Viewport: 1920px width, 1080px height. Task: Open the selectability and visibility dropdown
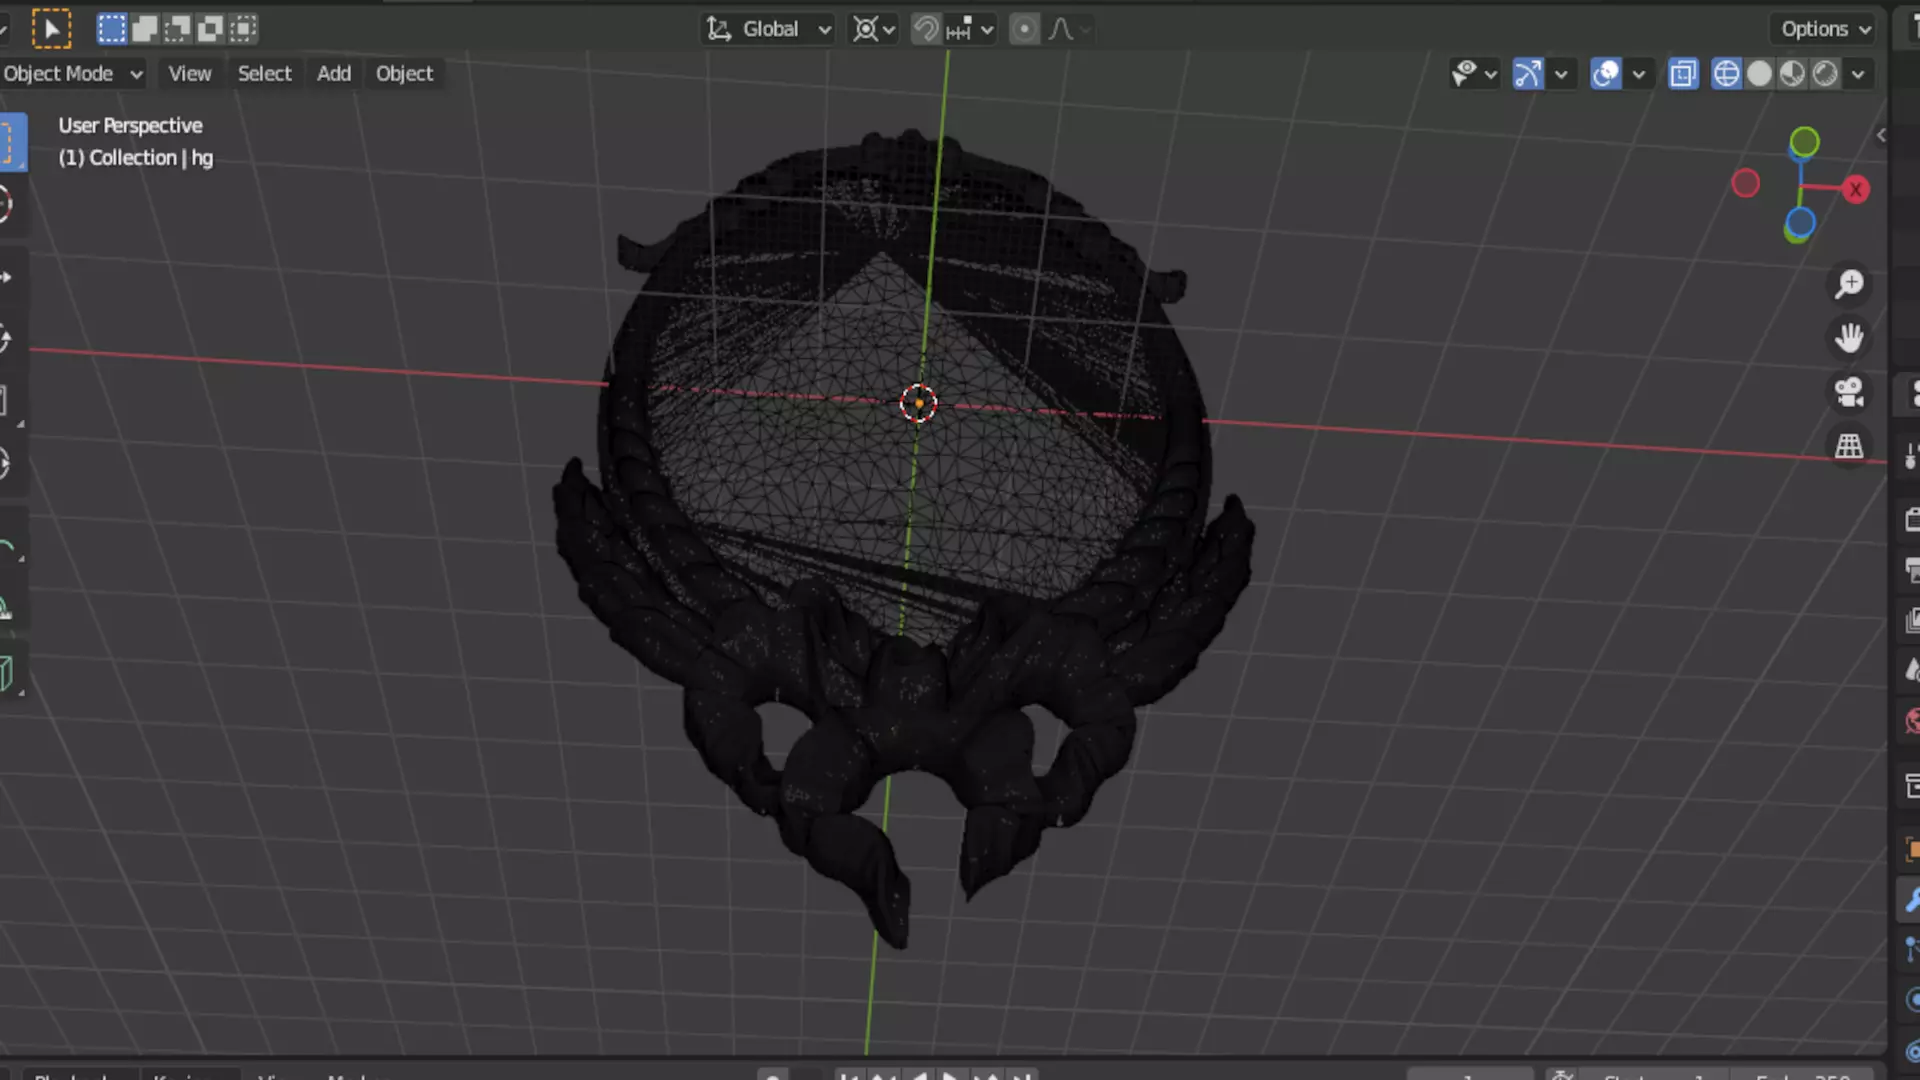1474,73
